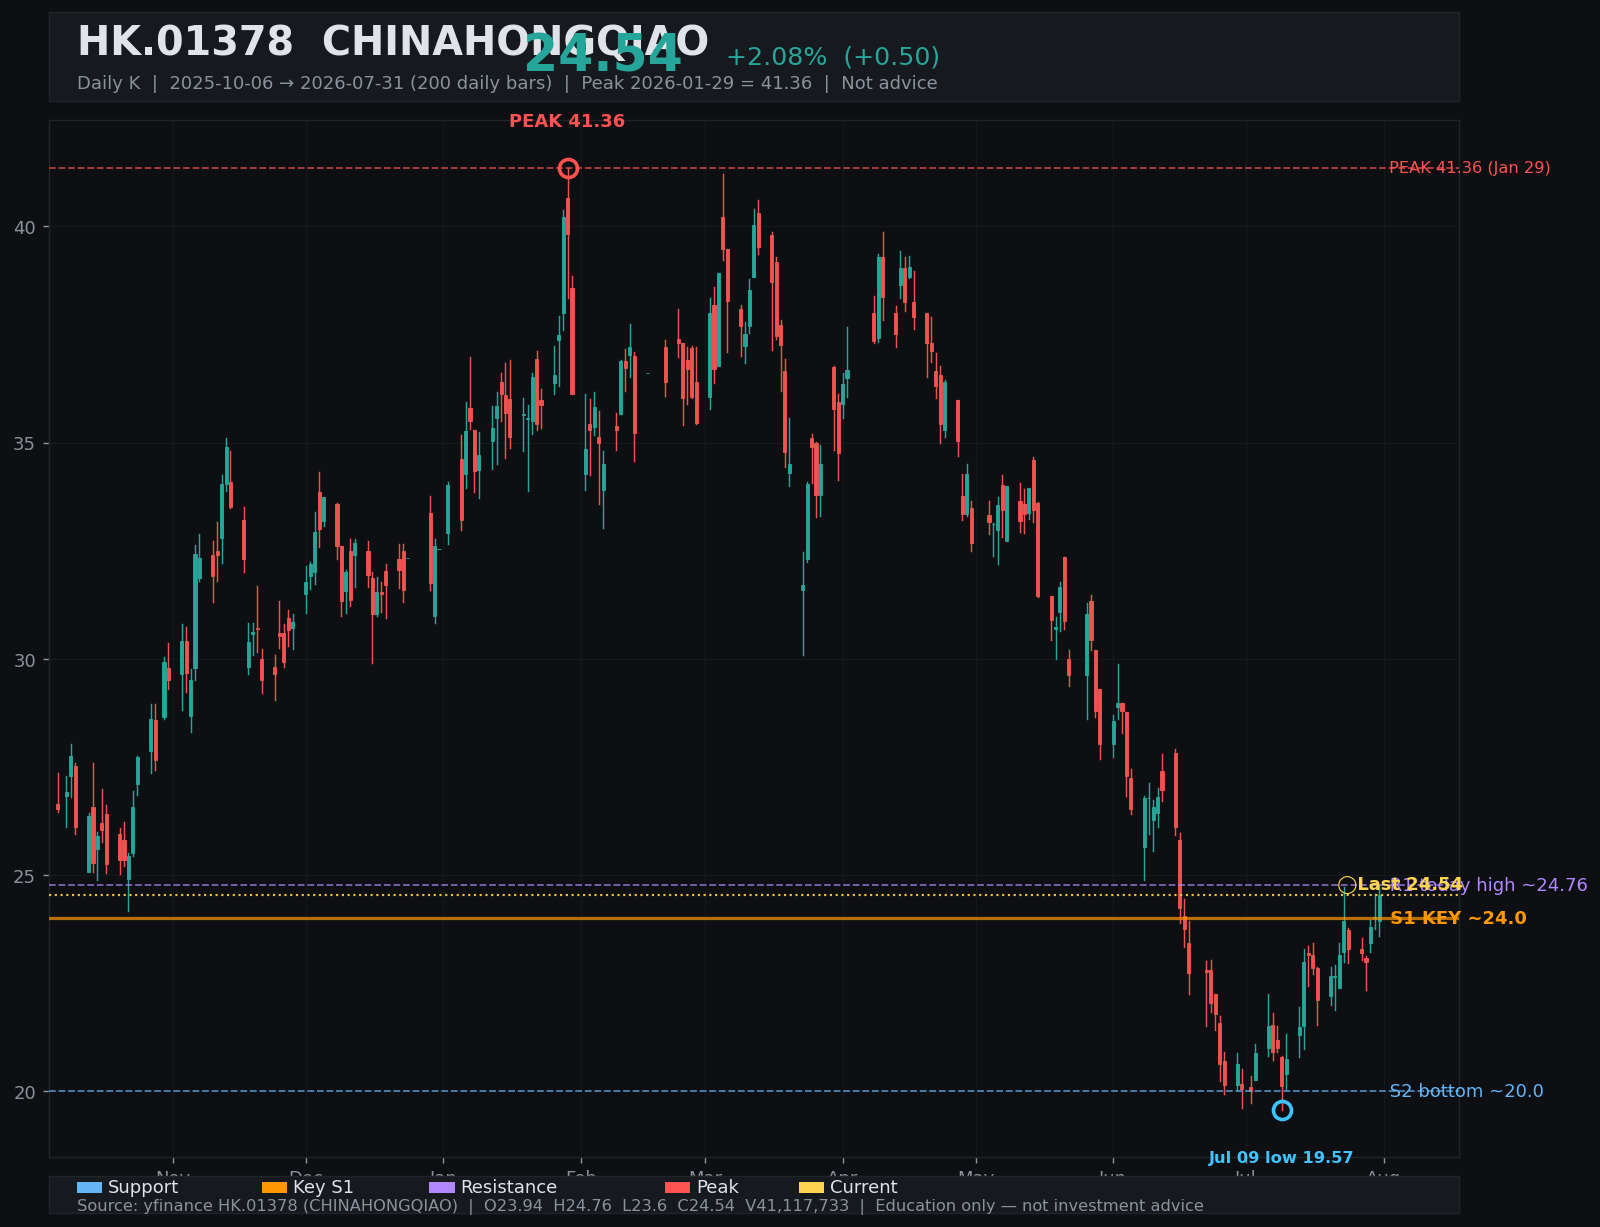Select the blue Jul 09 low circle marker

click(x=1282, y=1110)
